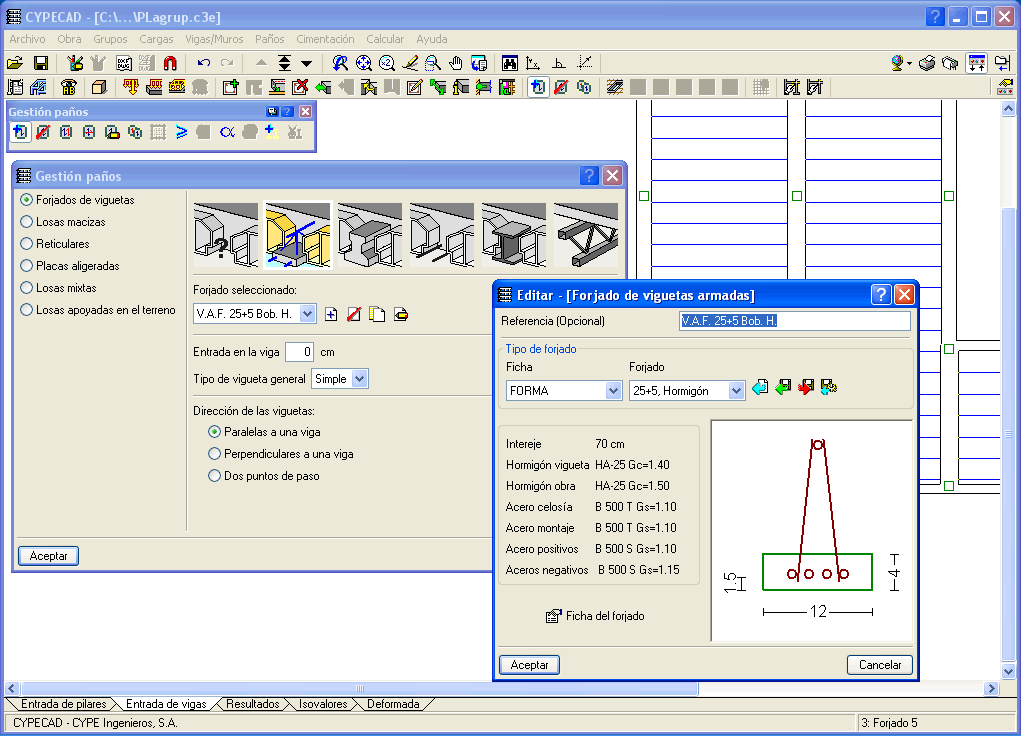Viewport: 1021px width, 736px height.
Task: Open the Obra menu
Action: pyautogui.click(x=69, y=39)
